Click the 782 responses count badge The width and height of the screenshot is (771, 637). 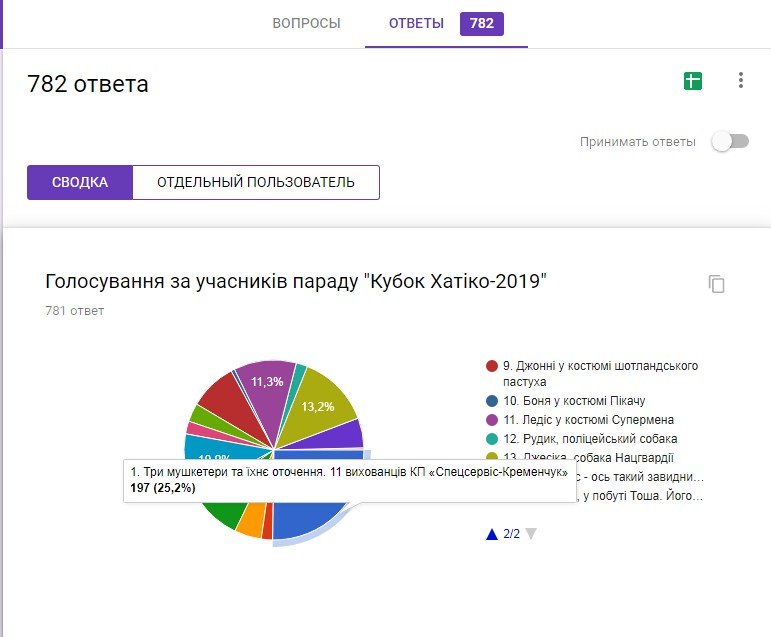pos(481,23)
